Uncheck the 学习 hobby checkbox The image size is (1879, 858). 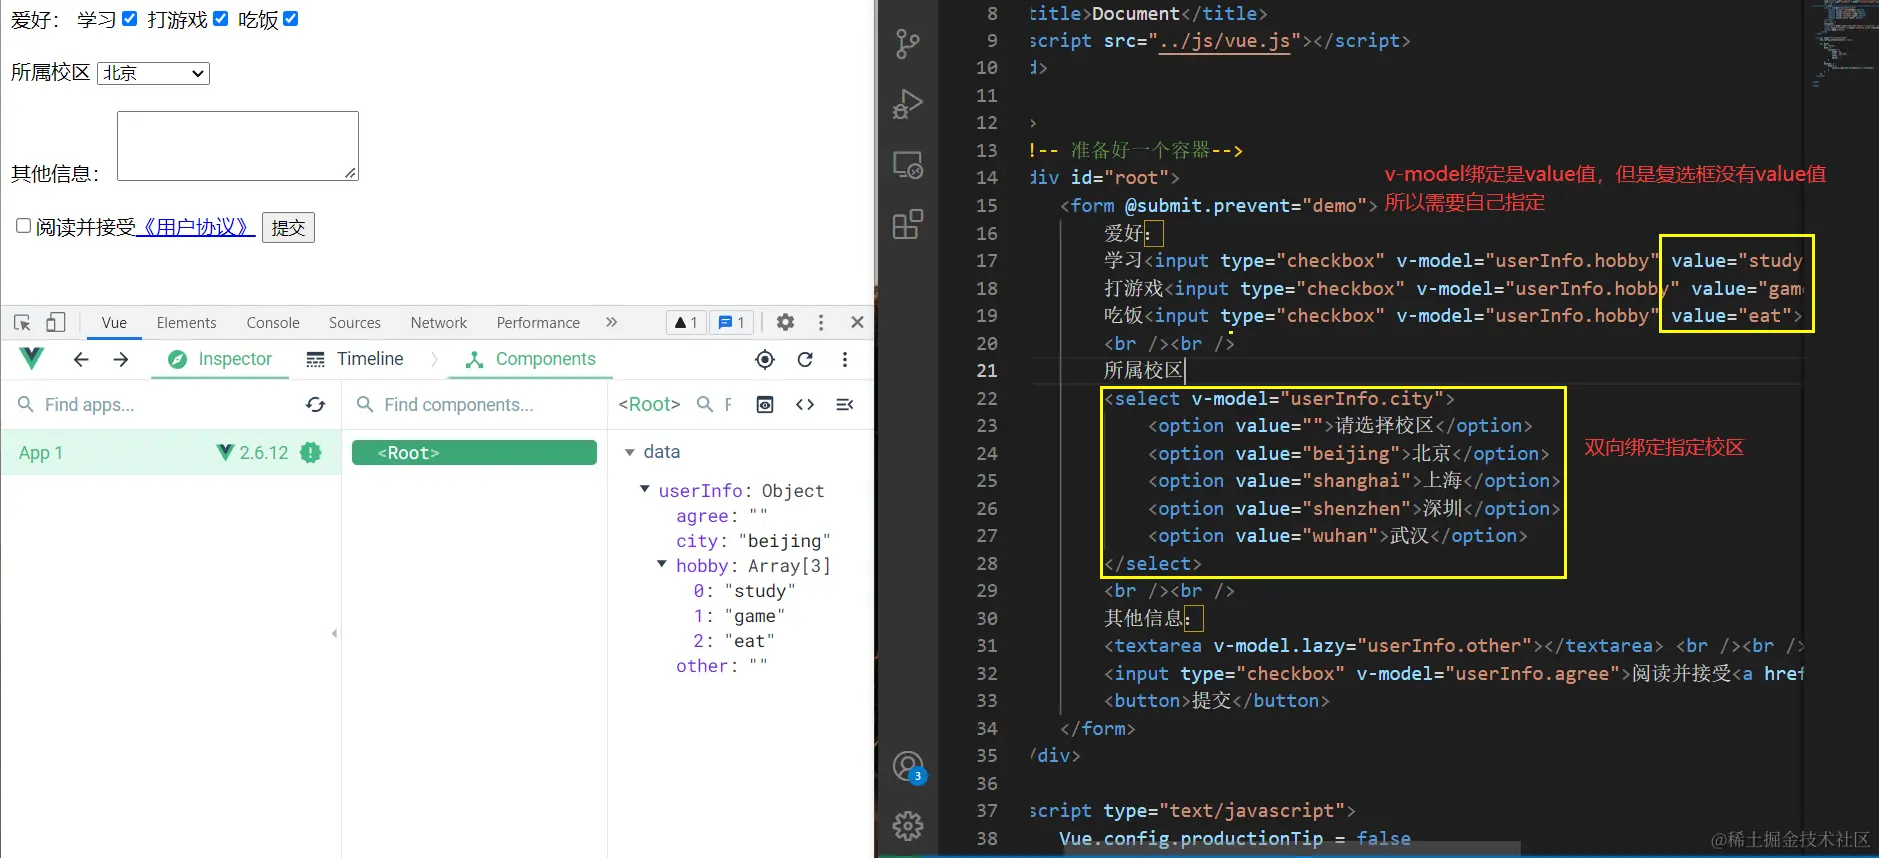pos(129,19)
